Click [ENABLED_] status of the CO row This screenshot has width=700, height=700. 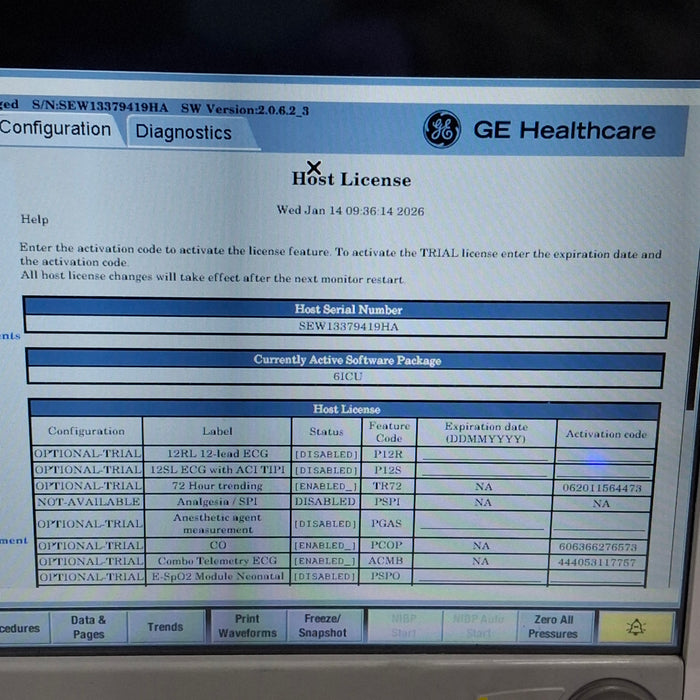pyautogui.click(x=325, y=546)
